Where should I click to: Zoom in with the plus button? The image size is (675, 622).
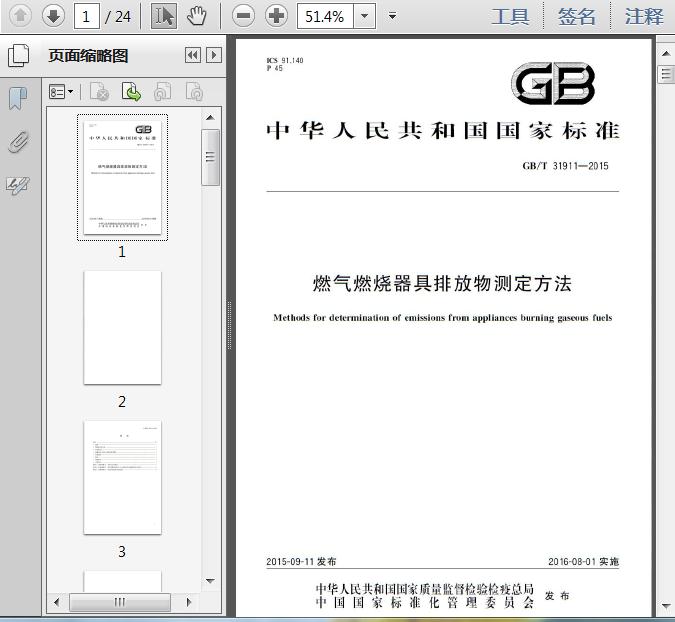276,16
